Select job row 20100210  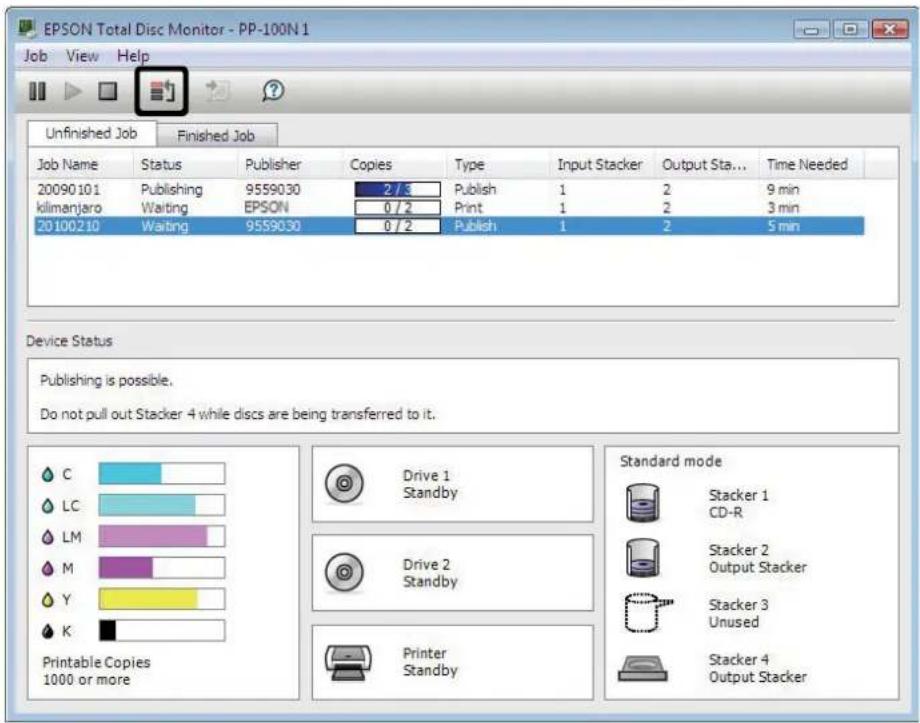(x=449, y=226)
